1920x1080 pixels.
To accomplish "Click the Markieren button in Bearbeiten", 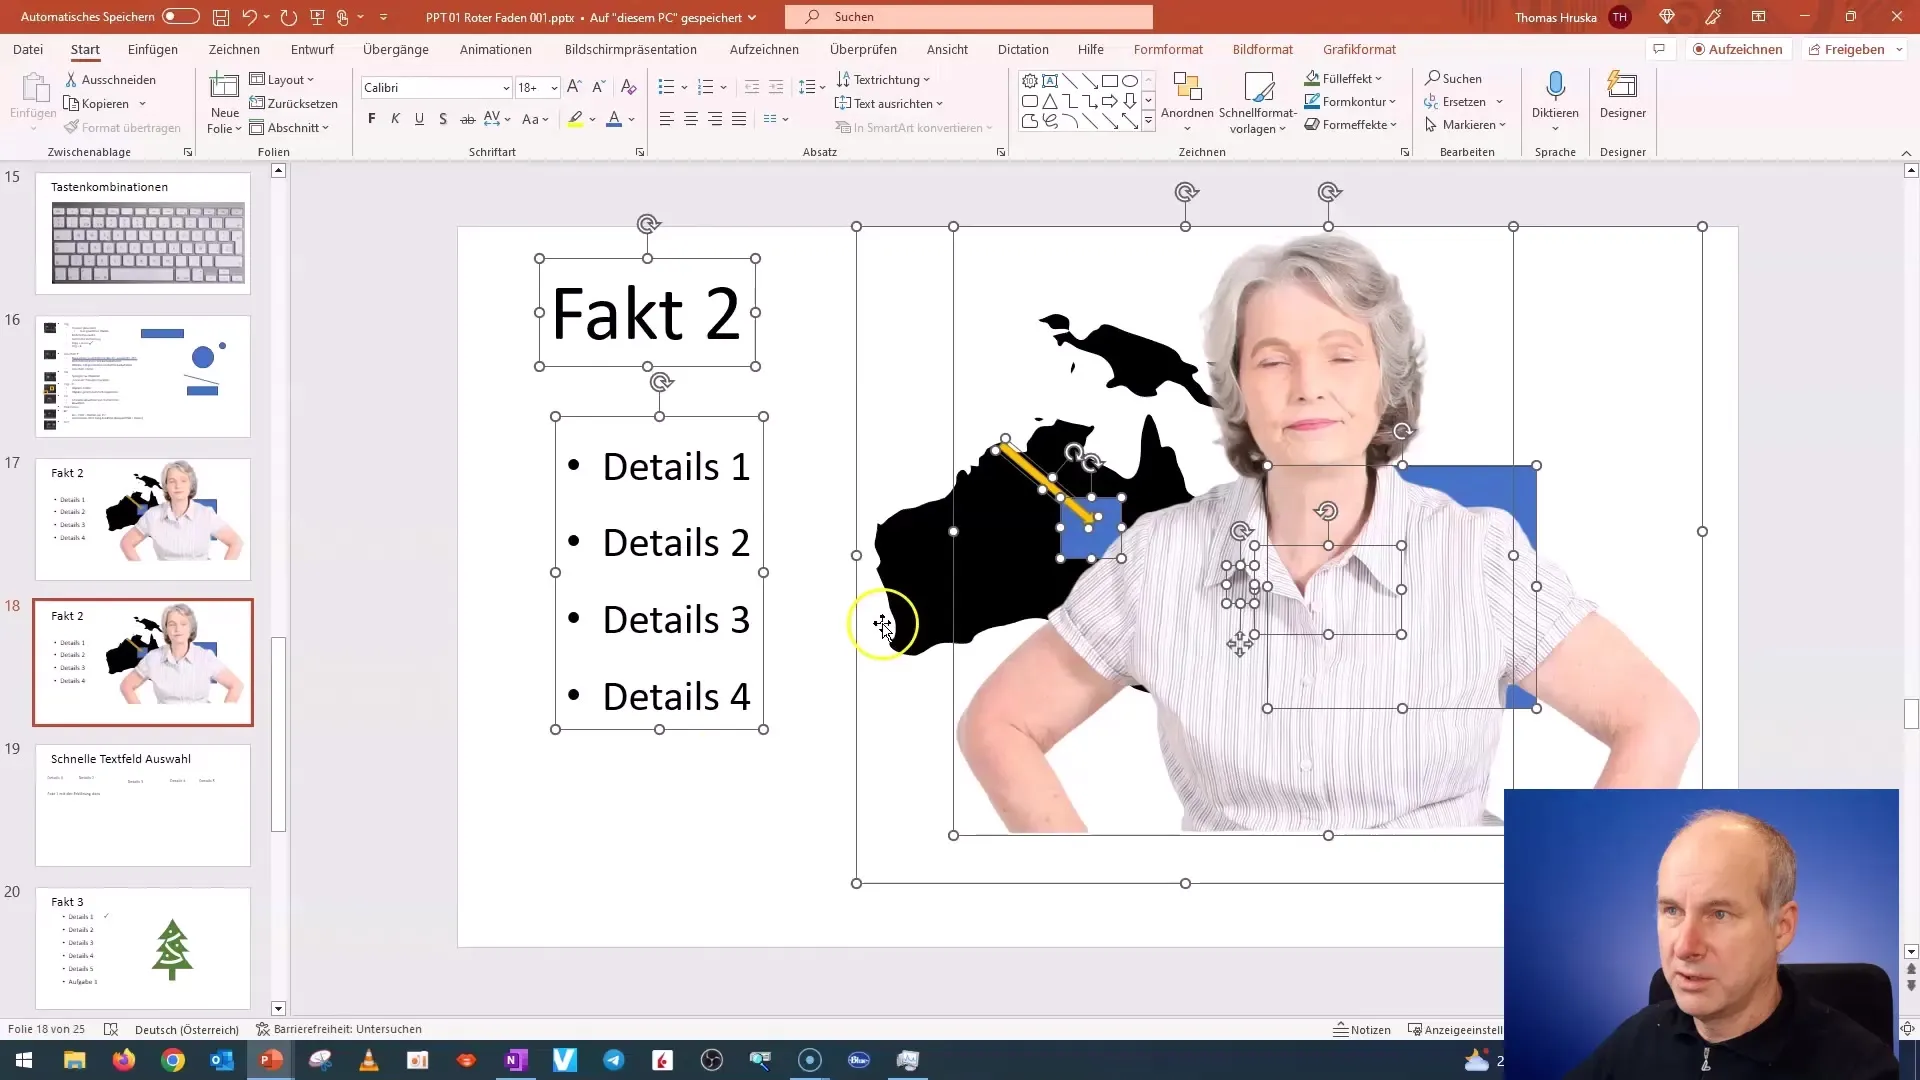I will (x=1472, y=124).
